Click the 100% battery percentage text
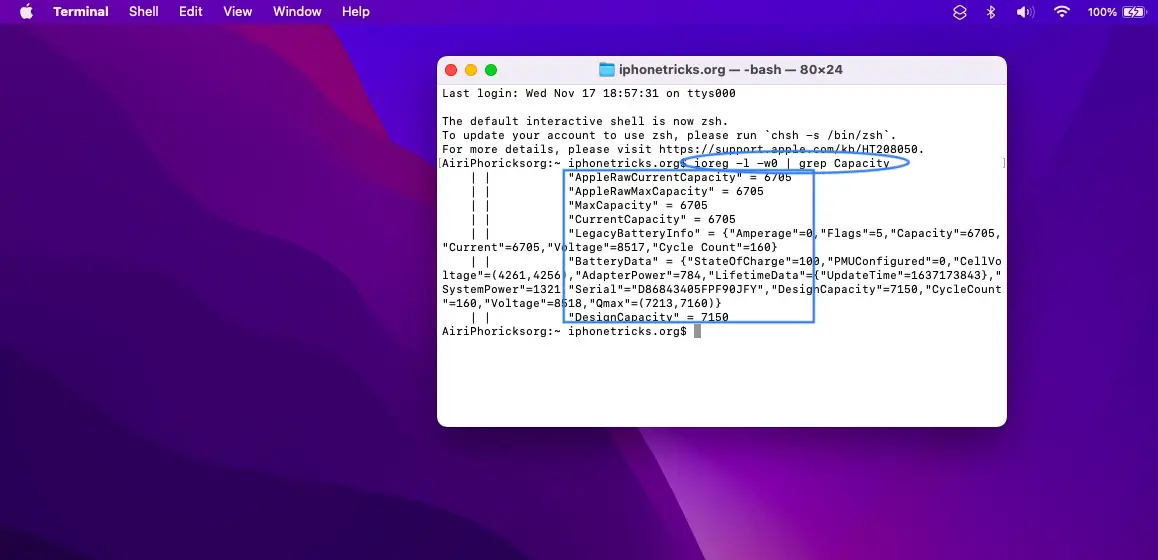 1102,12
